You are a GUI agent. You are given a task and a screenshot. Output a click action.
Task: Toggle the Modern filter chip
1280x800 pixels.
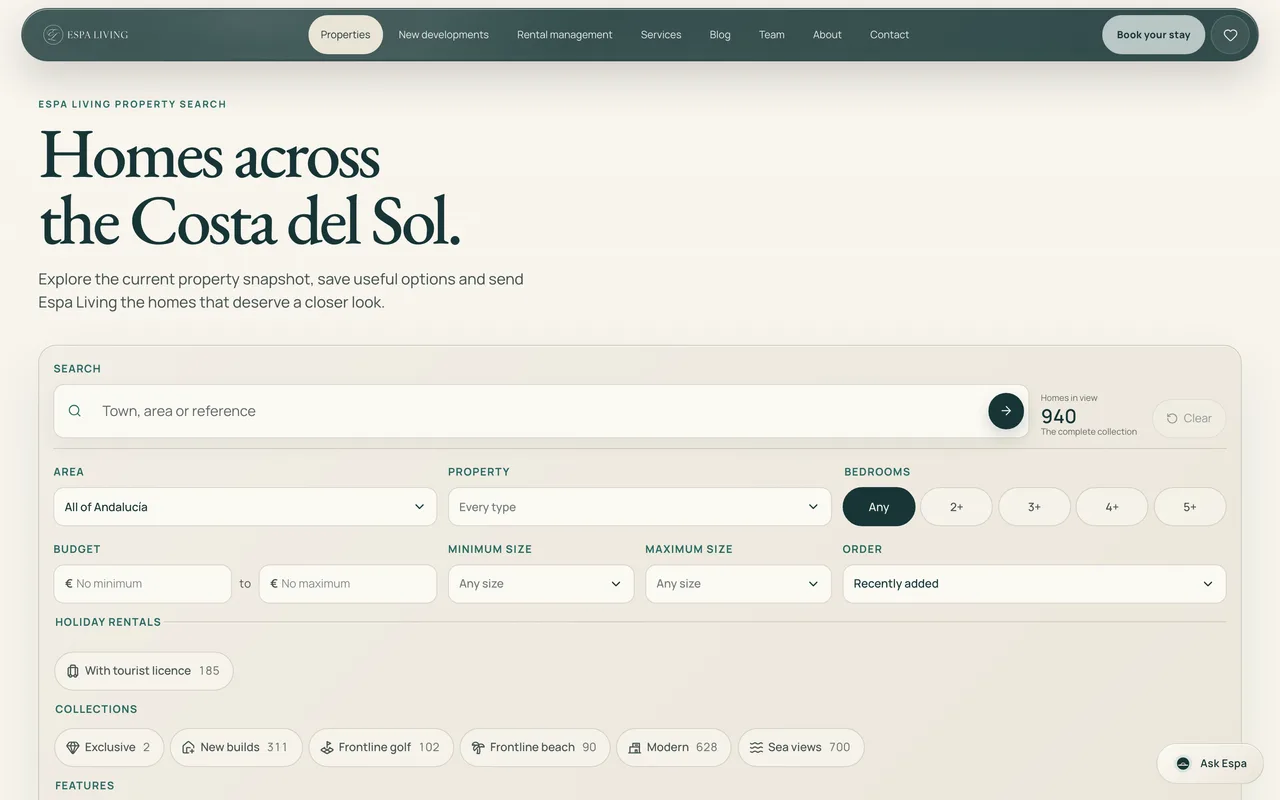point(674,747)
